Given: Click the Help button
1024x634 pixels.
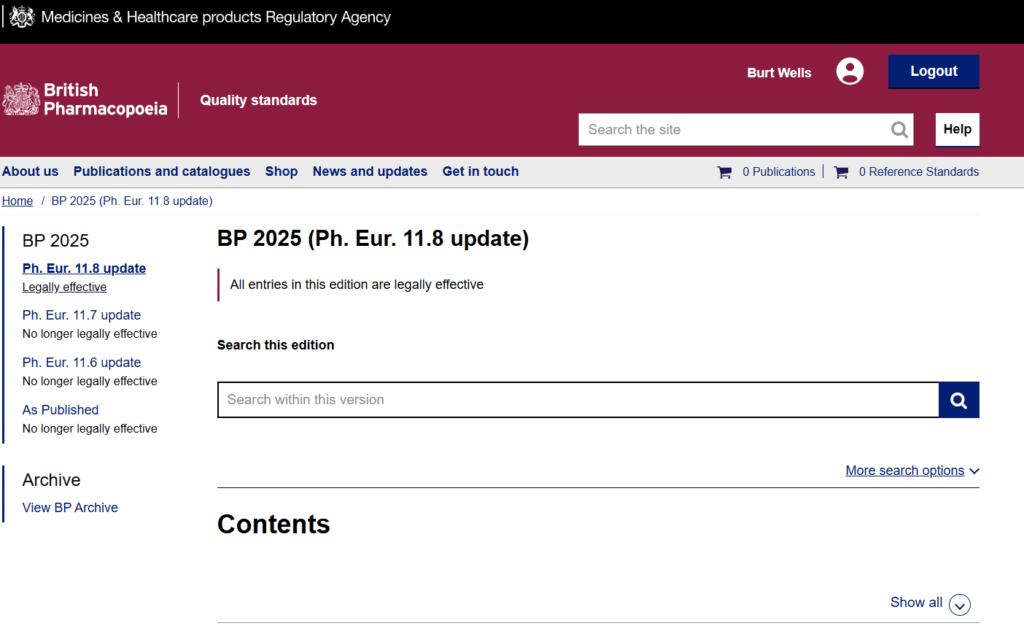Looking at the screenshot, I should [x=957, y=130].
